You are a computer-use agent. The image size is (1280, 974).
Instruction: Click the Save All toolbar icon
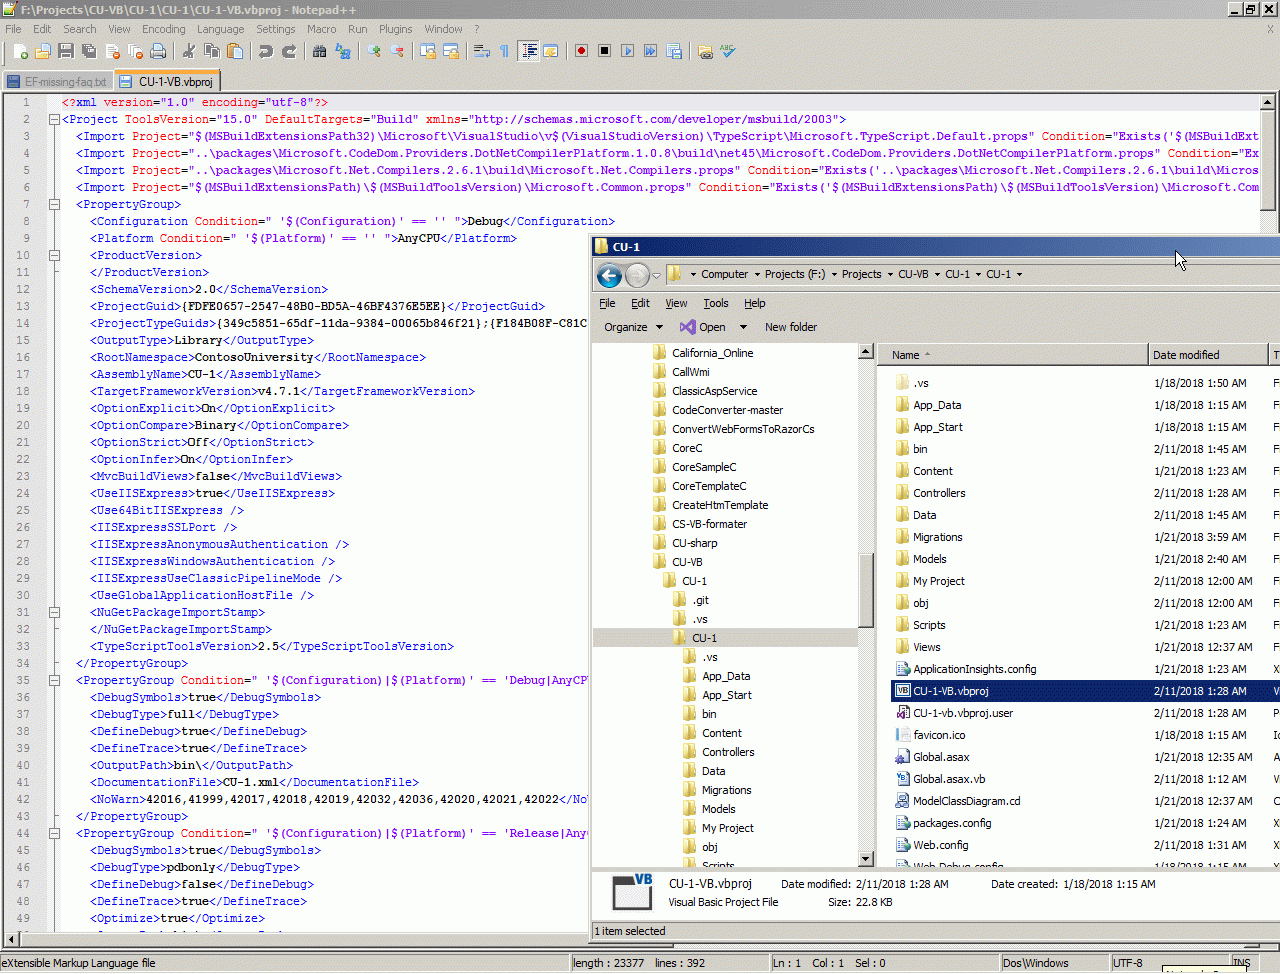(89, 51)
